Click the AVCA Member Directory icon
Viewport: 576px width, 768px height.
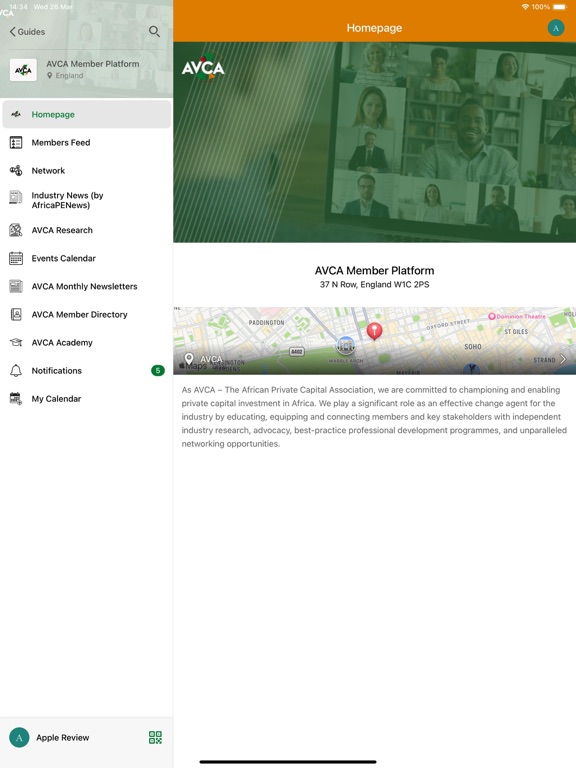click(16, 314)
